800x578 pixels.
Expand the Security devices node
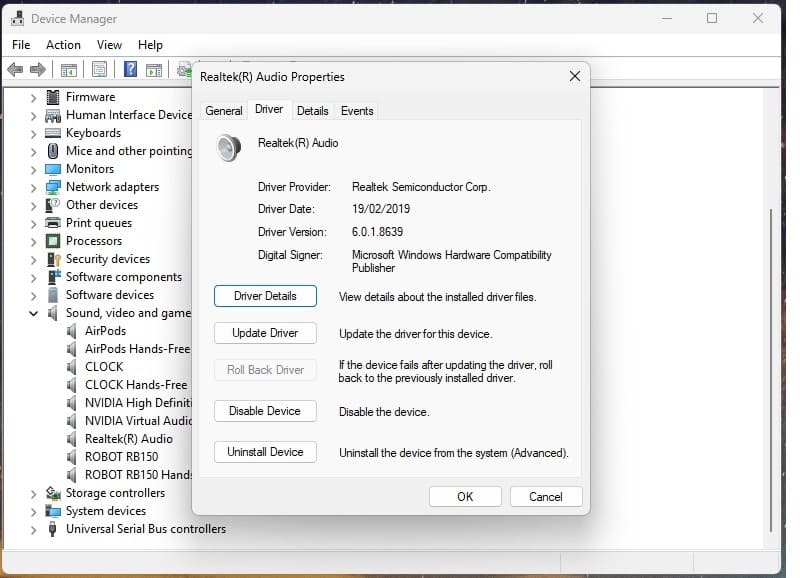click(33, 260)
